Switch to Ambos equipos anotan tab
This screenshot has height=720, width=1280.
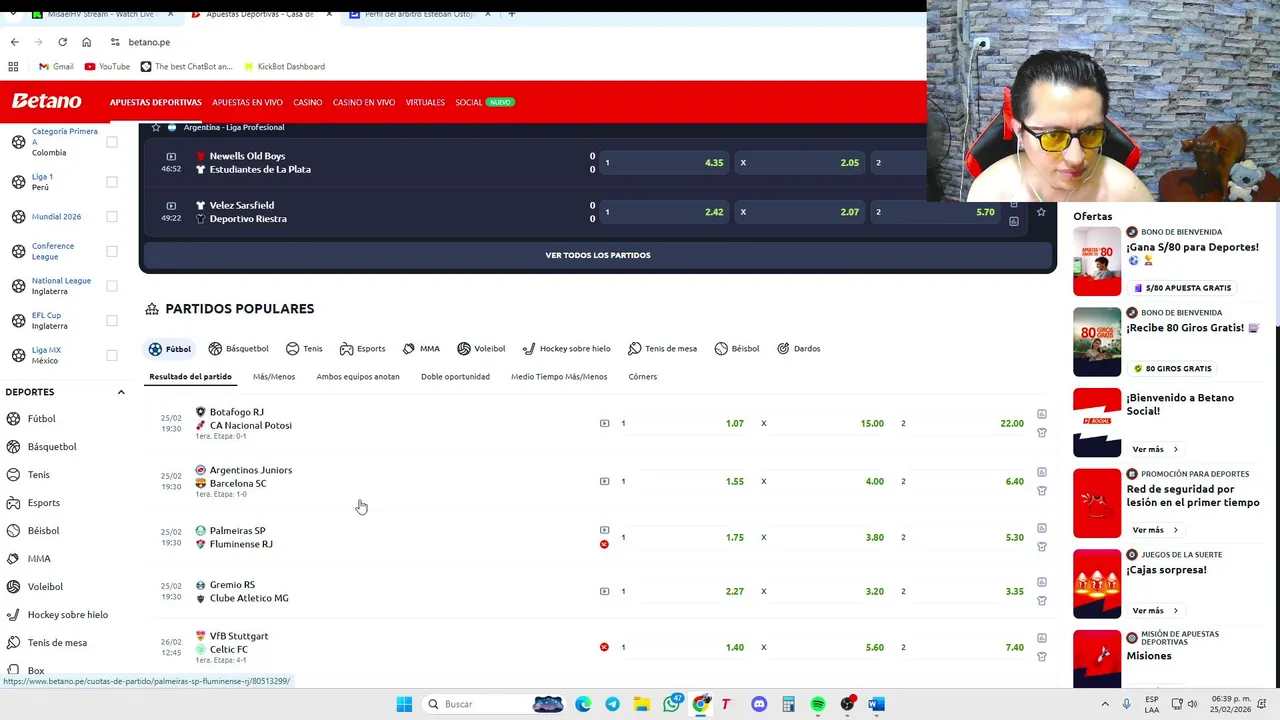pyautogui.click(x=358, y=377)
